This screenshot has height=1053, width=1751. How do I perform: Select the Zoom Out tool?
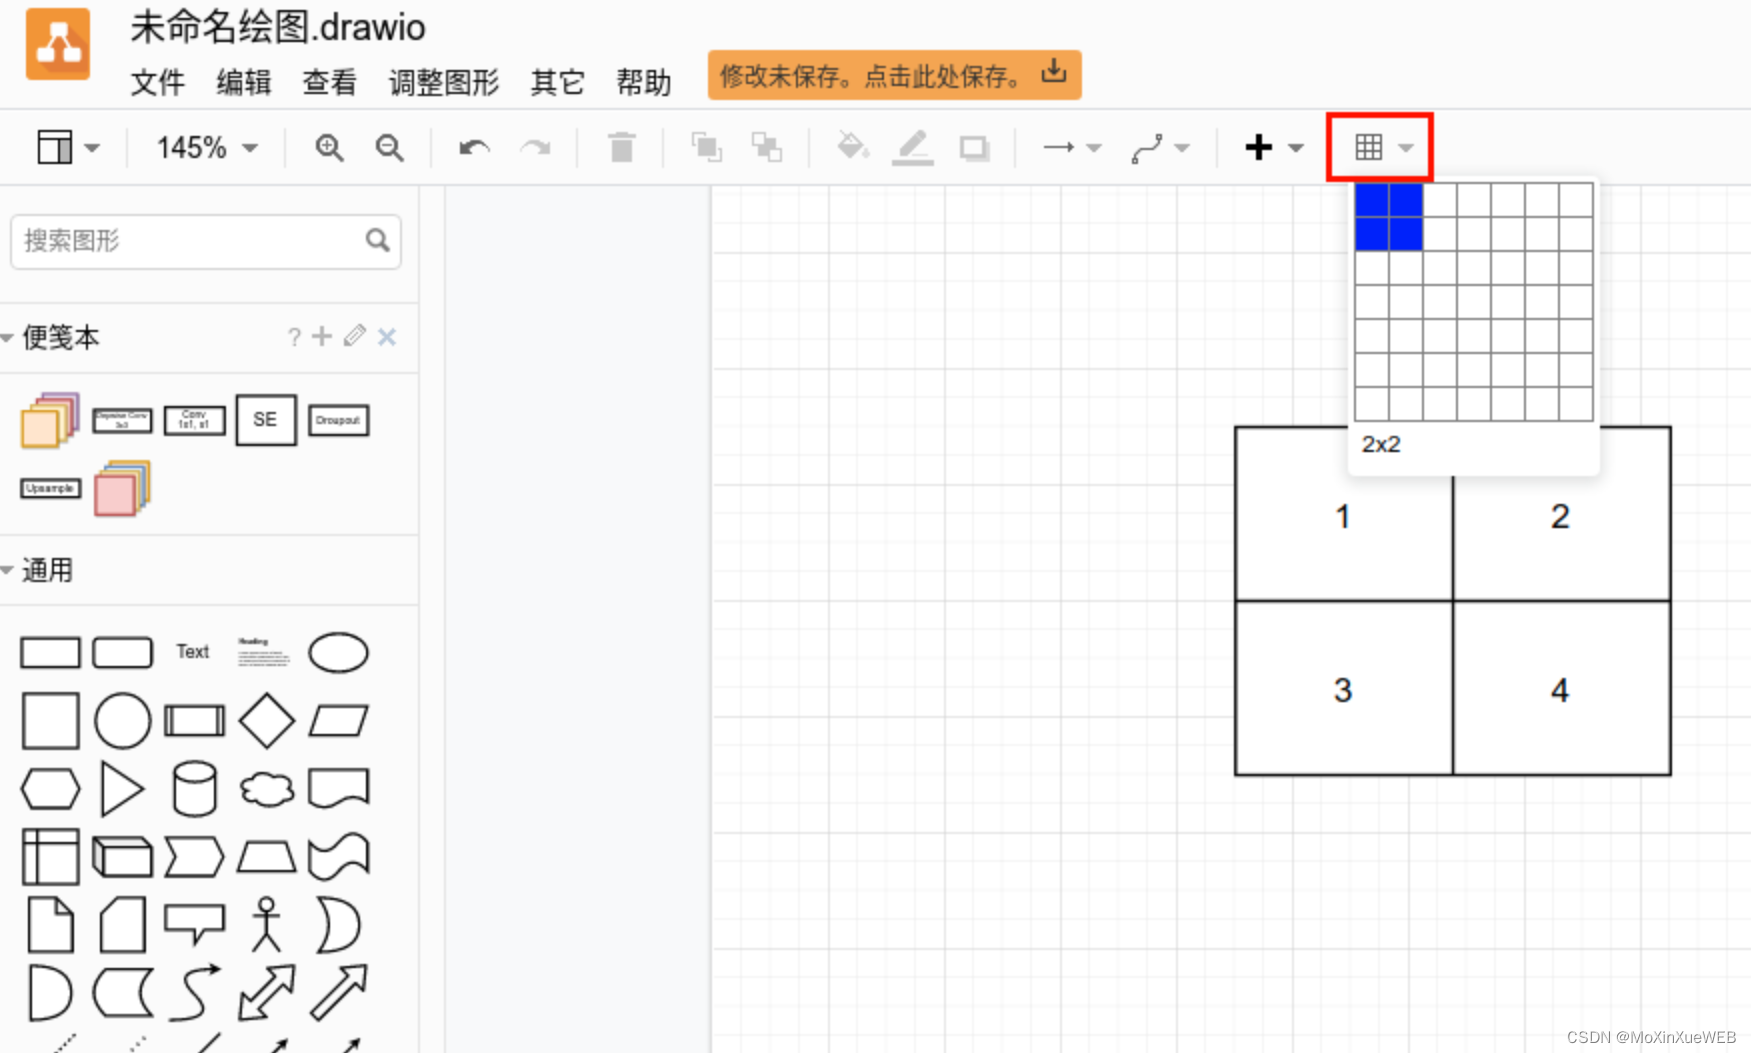[389, 147]
